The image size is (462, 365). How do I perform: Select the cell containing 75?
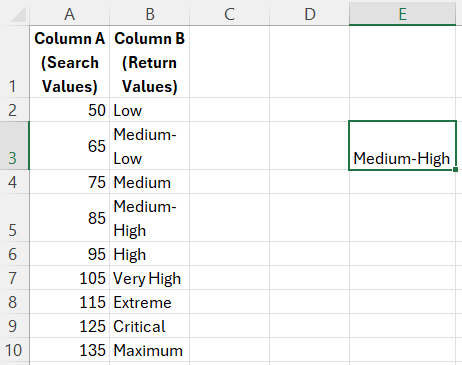pyautogui.click(x=69, y=182)
